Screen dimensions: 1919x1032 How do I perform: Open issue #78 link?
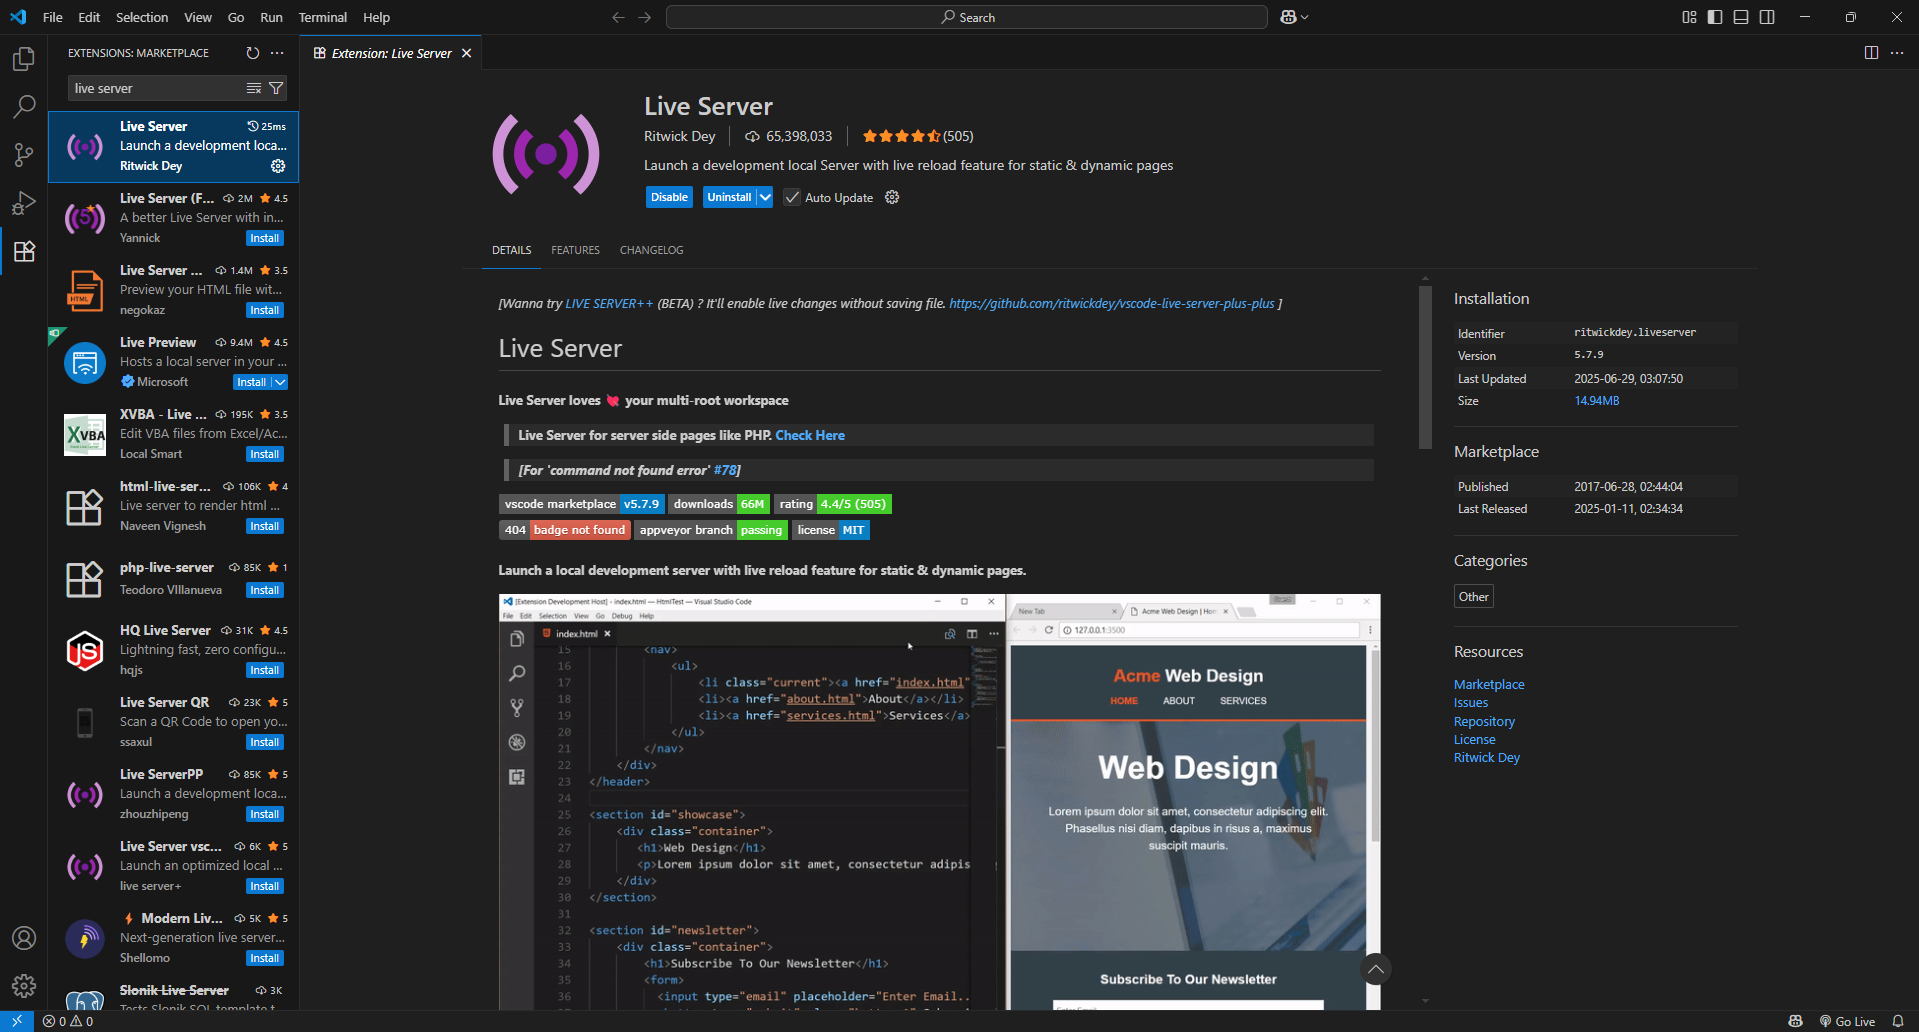725,470
